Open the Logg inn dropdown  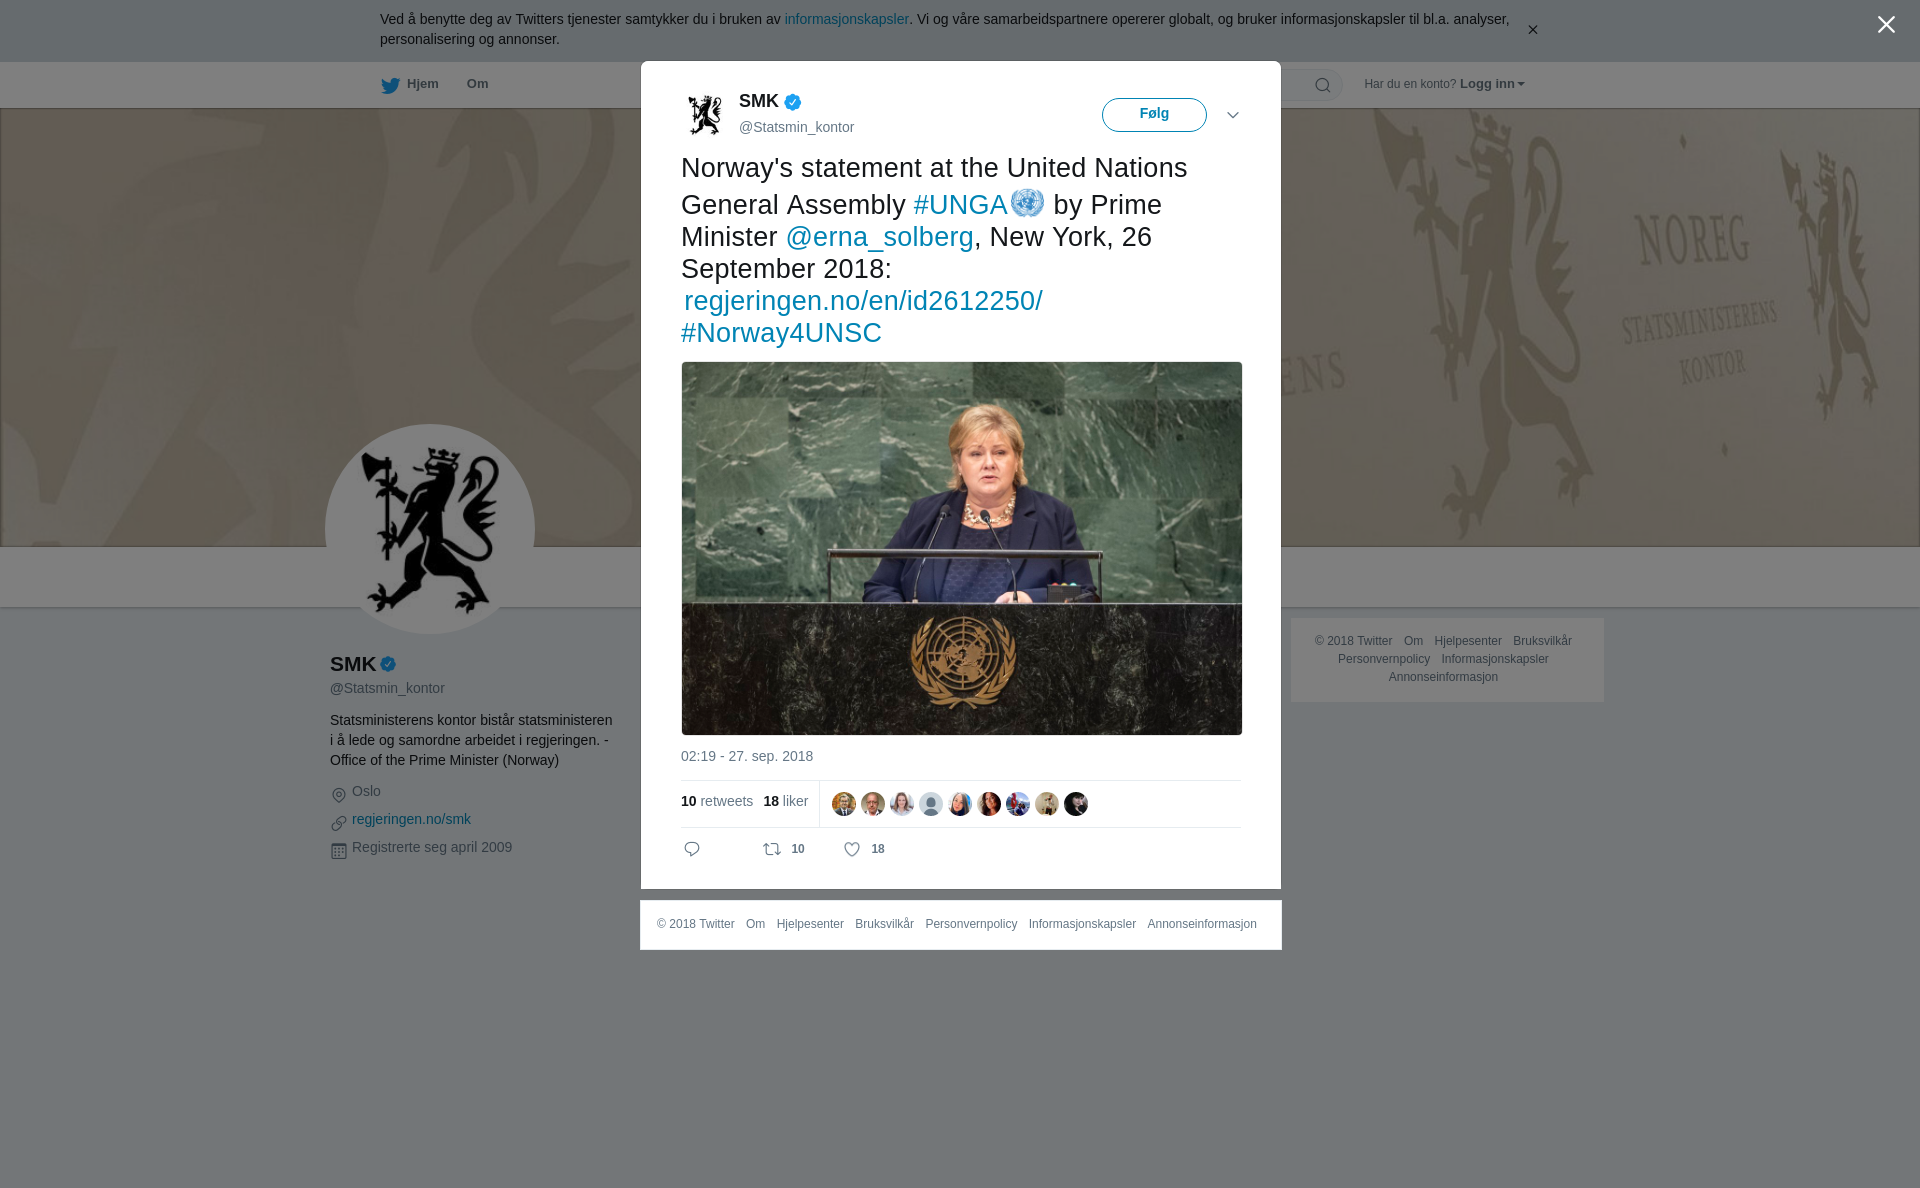1492,84
